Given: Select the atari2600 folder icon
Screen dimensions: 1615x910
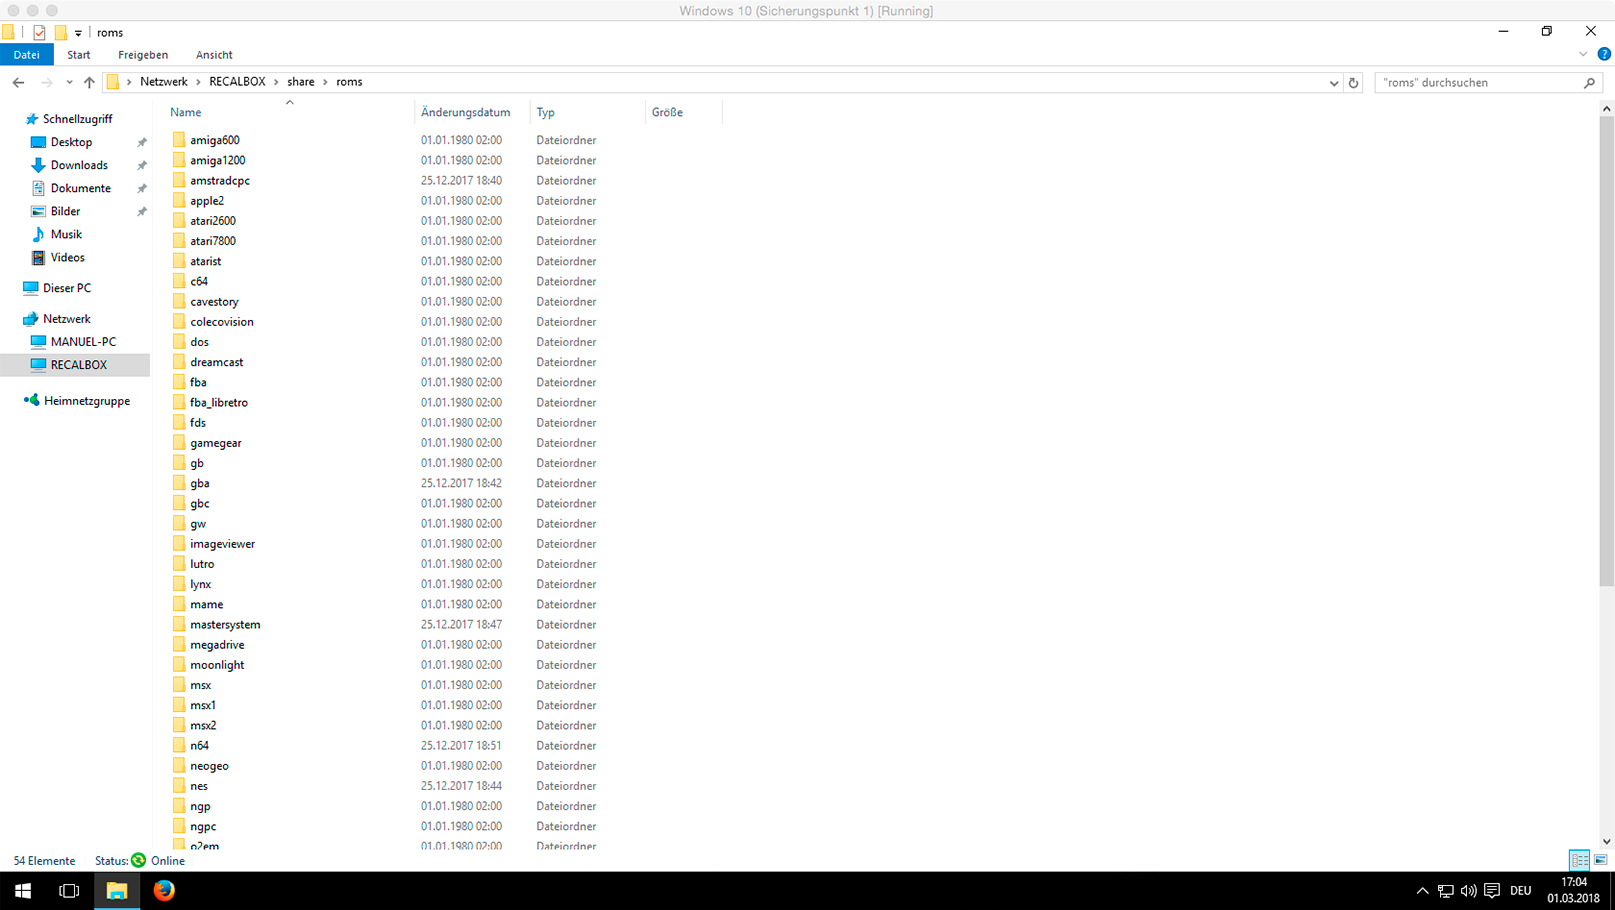Looking at the screenshot, I should [179, 221].
